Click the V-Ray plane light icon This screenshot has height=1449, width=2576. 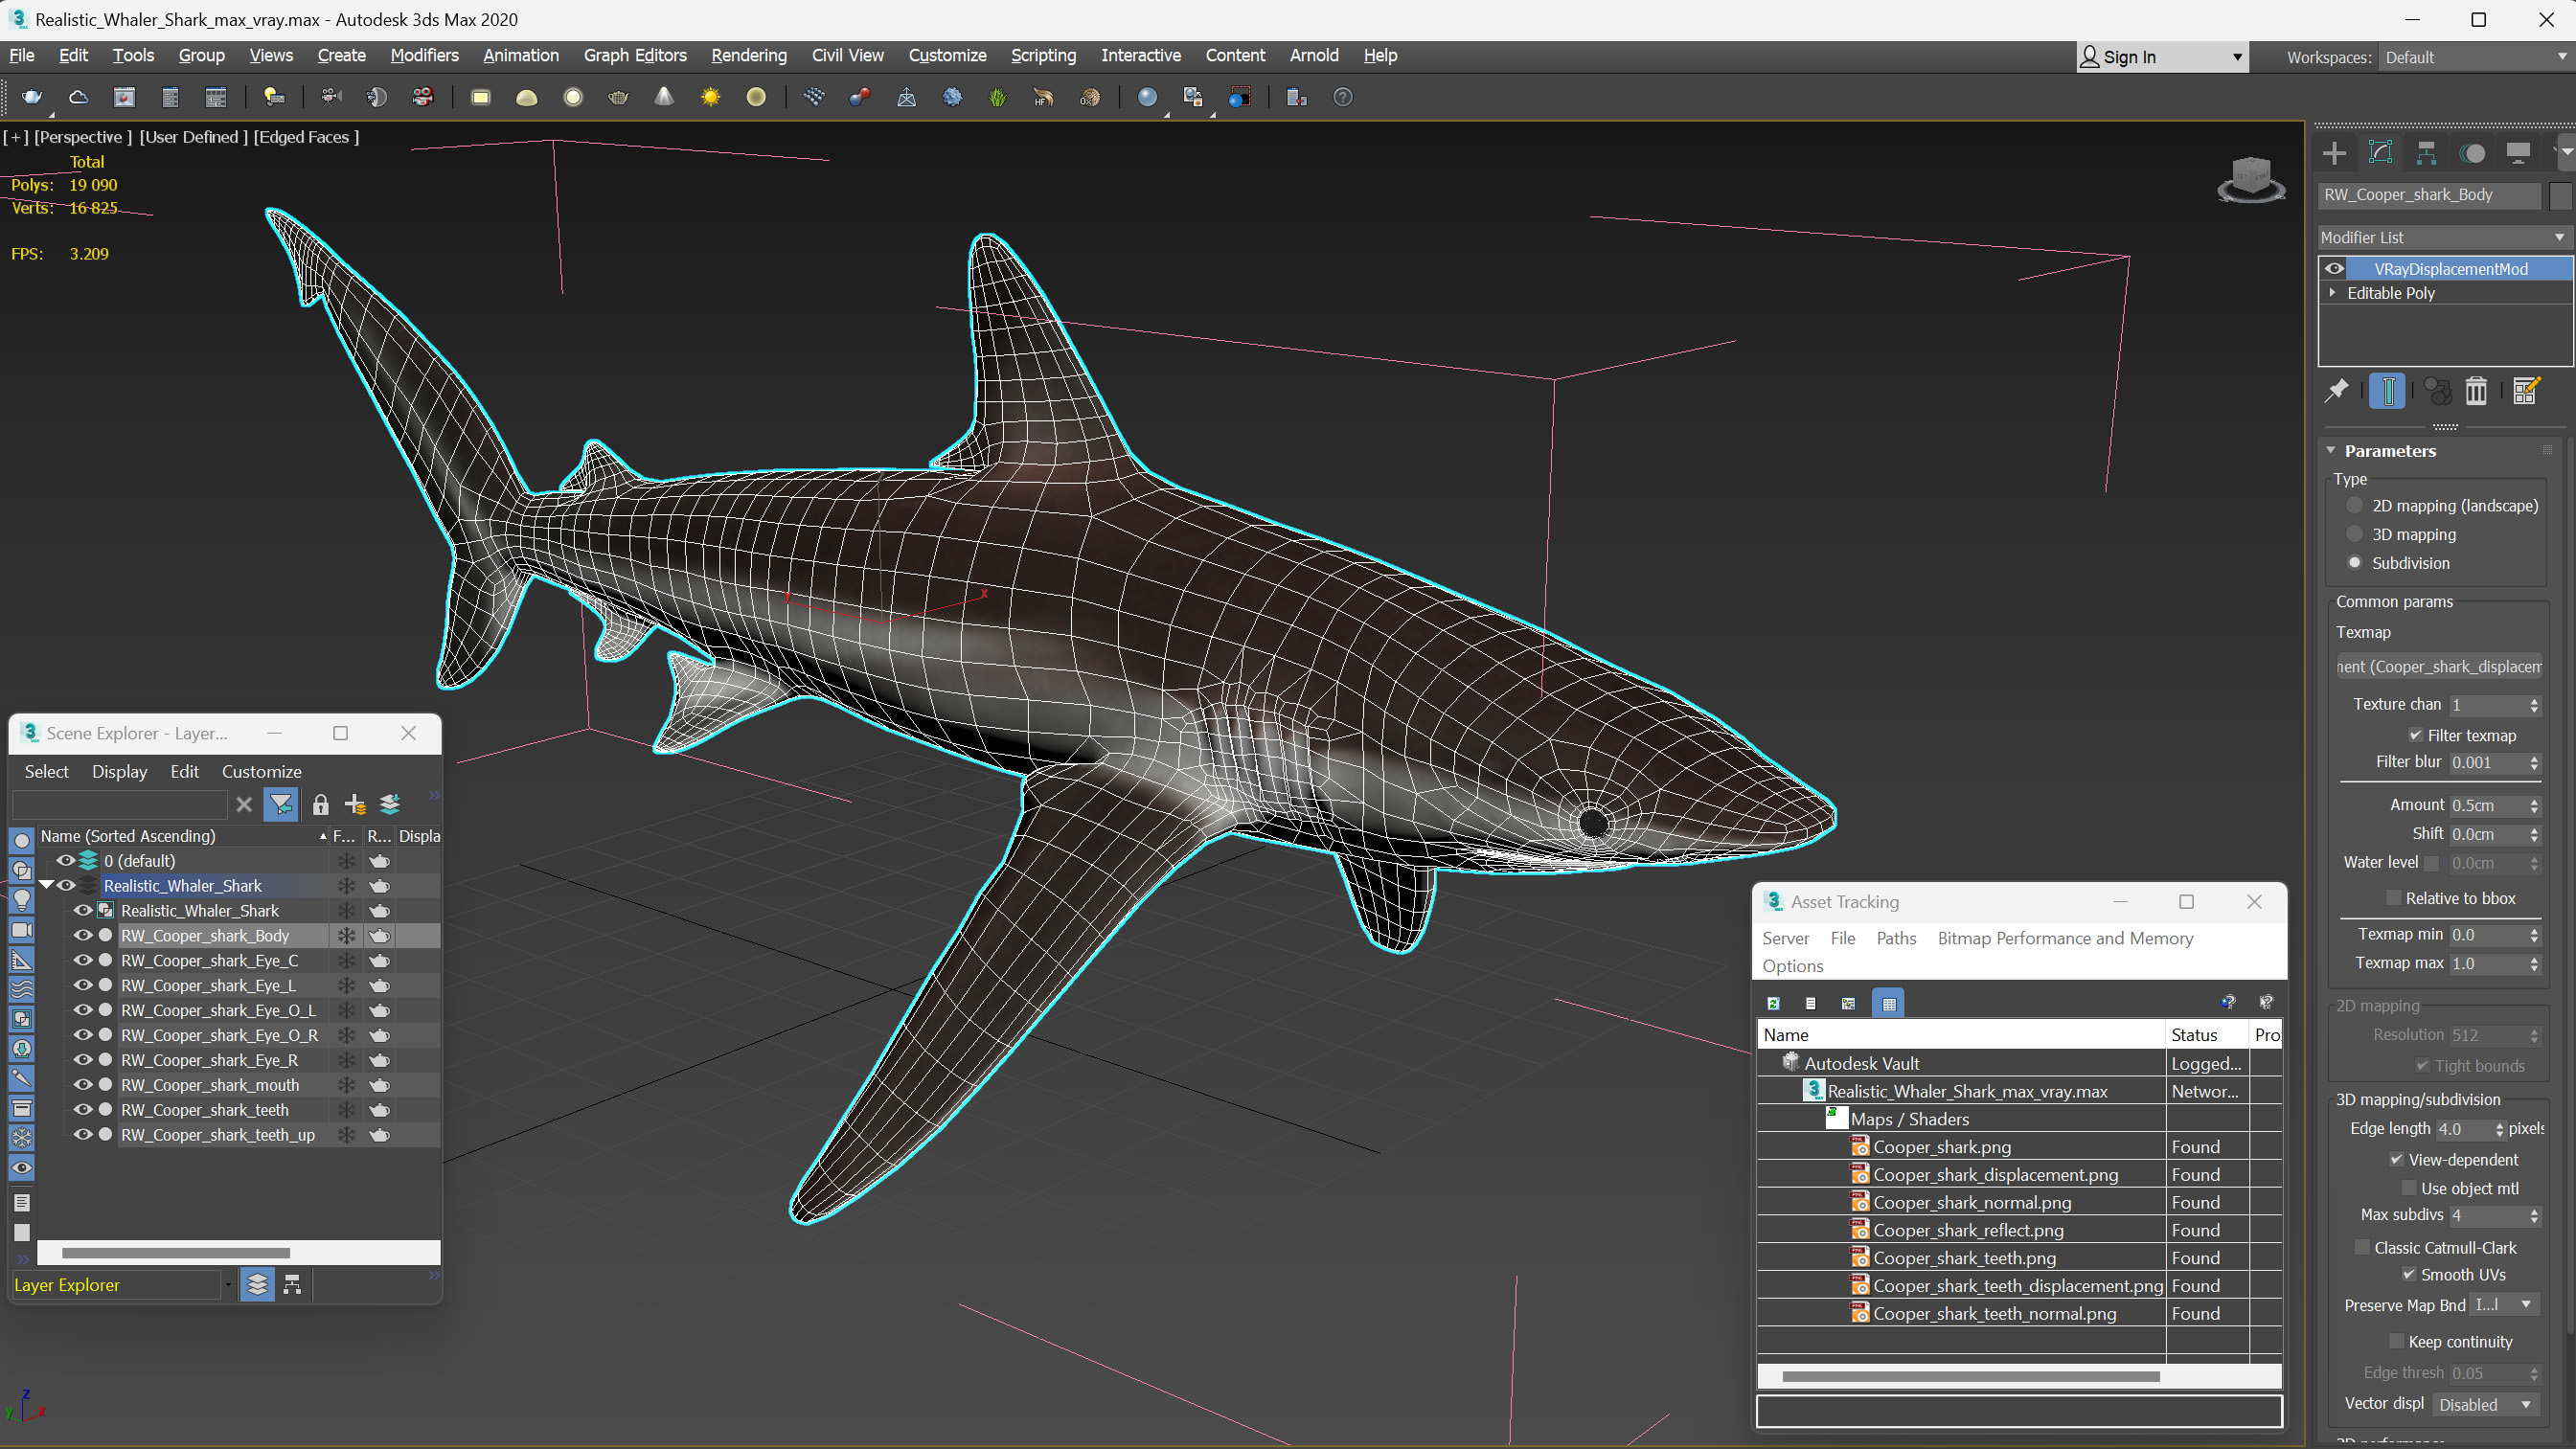click(x=481, y=97)
